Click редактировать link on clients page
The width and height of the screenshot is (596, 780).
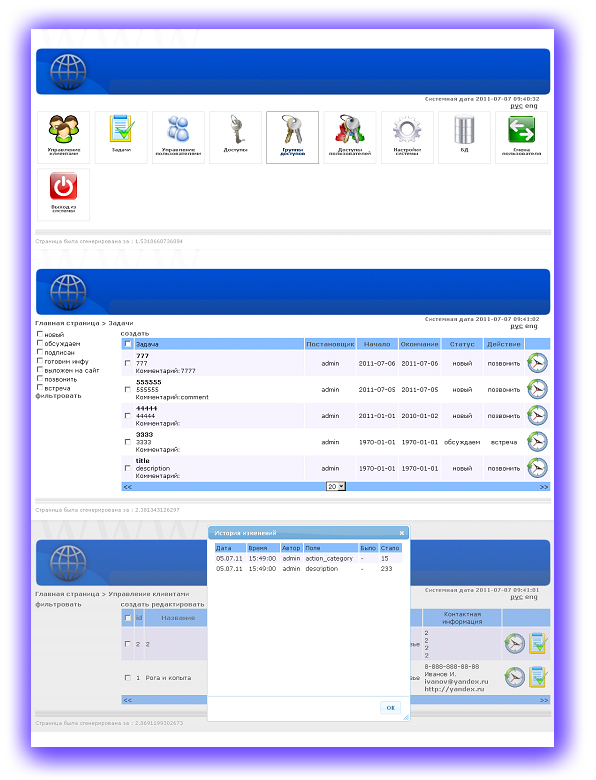click(x=178, y=604)
